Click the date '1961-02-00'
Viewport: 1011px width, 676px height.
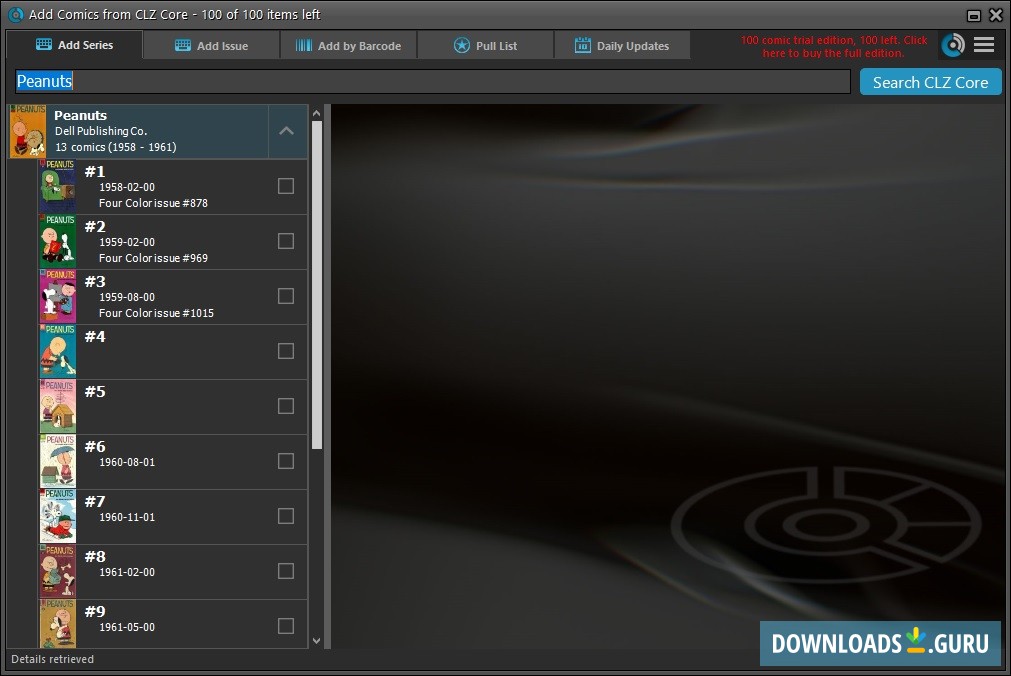point(127,572)
